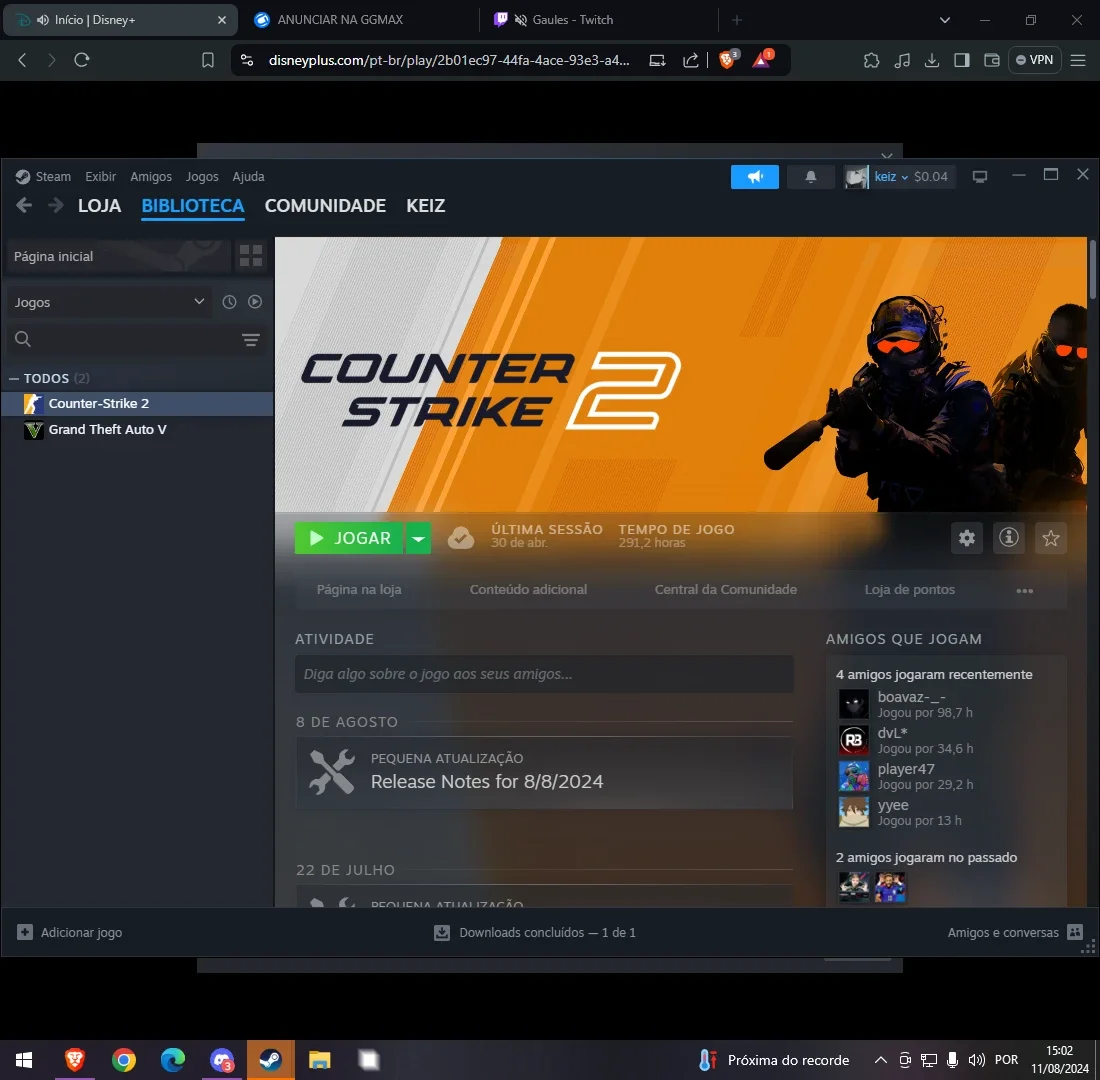Open Windows Start menu

(24, 1060)
